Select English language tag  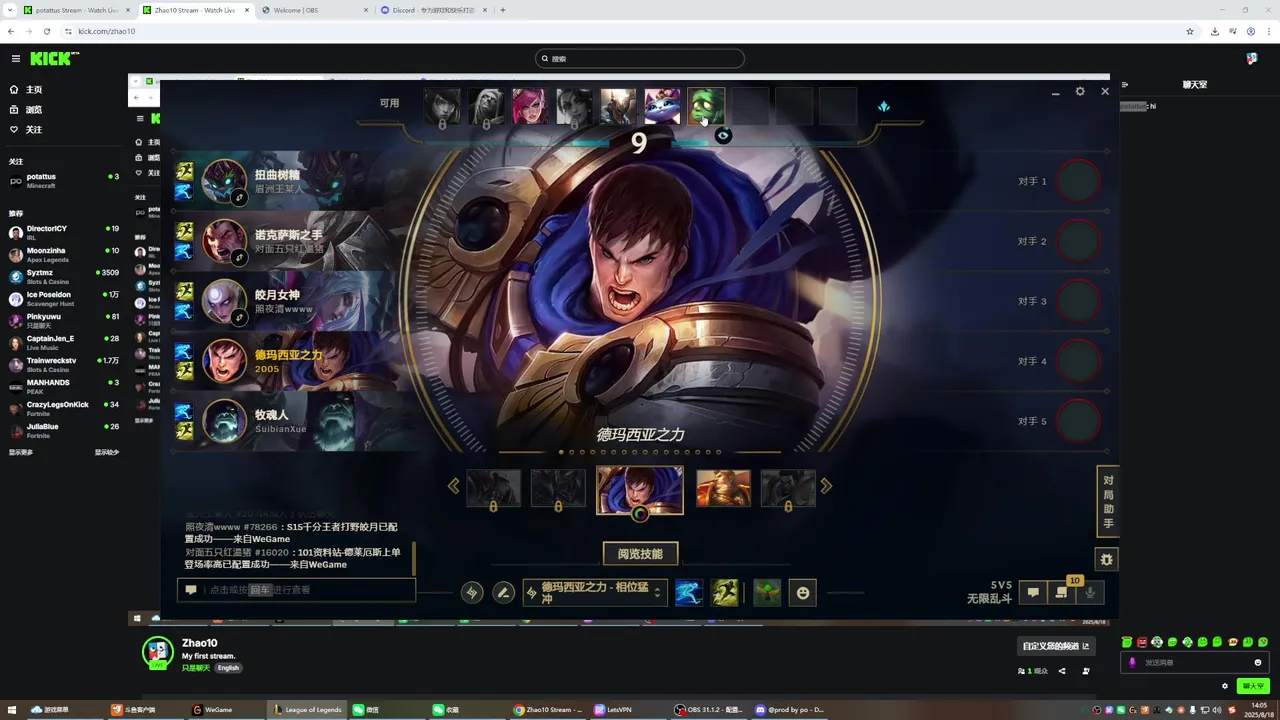[228, 668]
